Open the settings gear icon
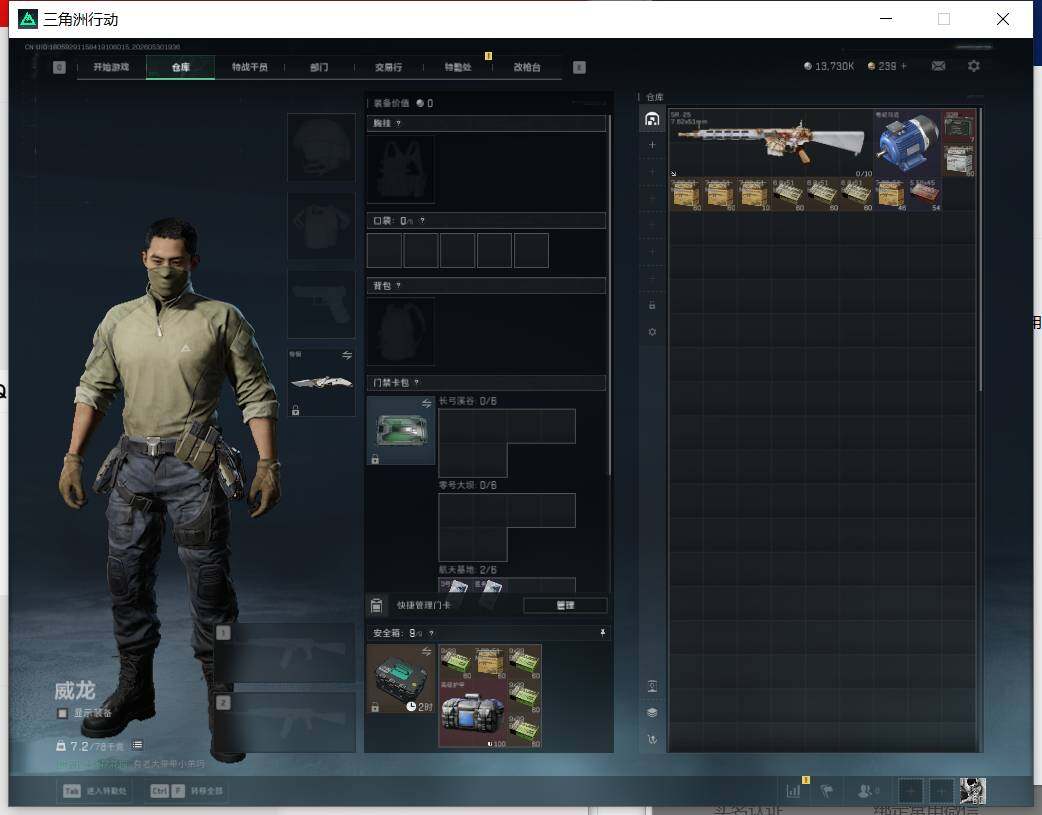 974,66
